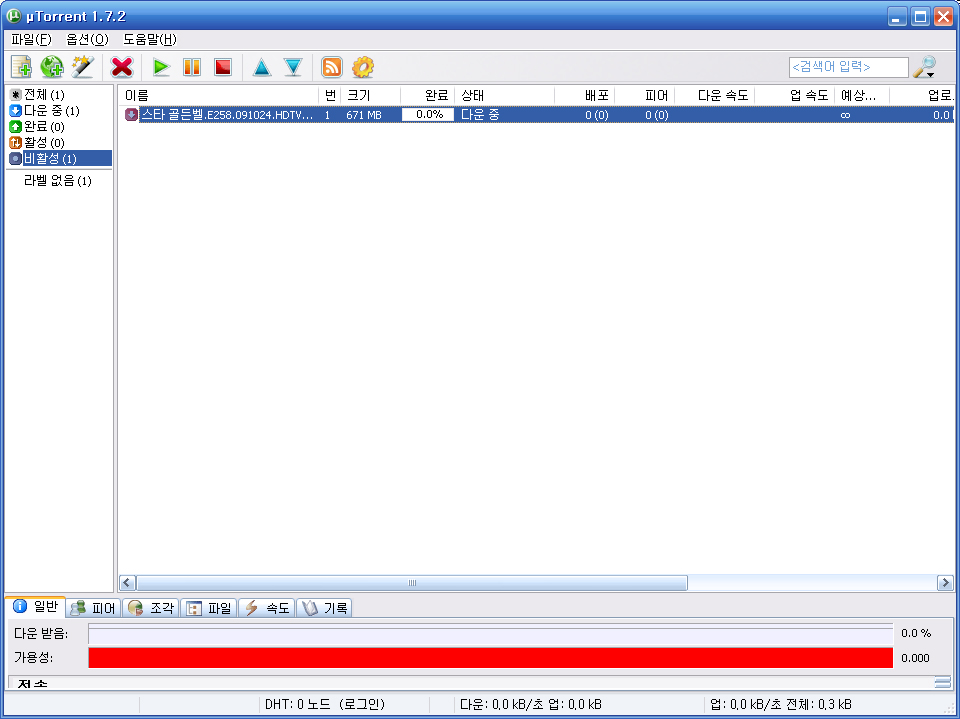Sort by the 배포 column header
Viewport: 960px width, 719px height.
[585, 95]
